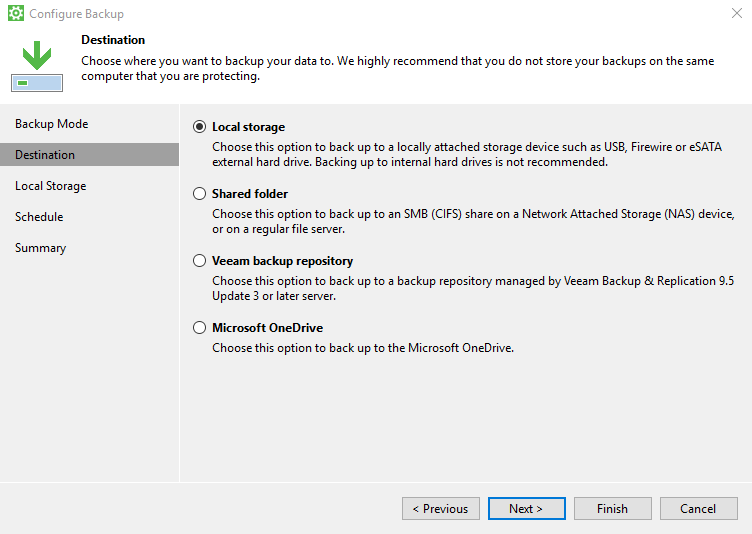This screenshot has width=752, height=534.
Task: Pick the Microsoft OneDrive radio button
Action: pos(200,328)
